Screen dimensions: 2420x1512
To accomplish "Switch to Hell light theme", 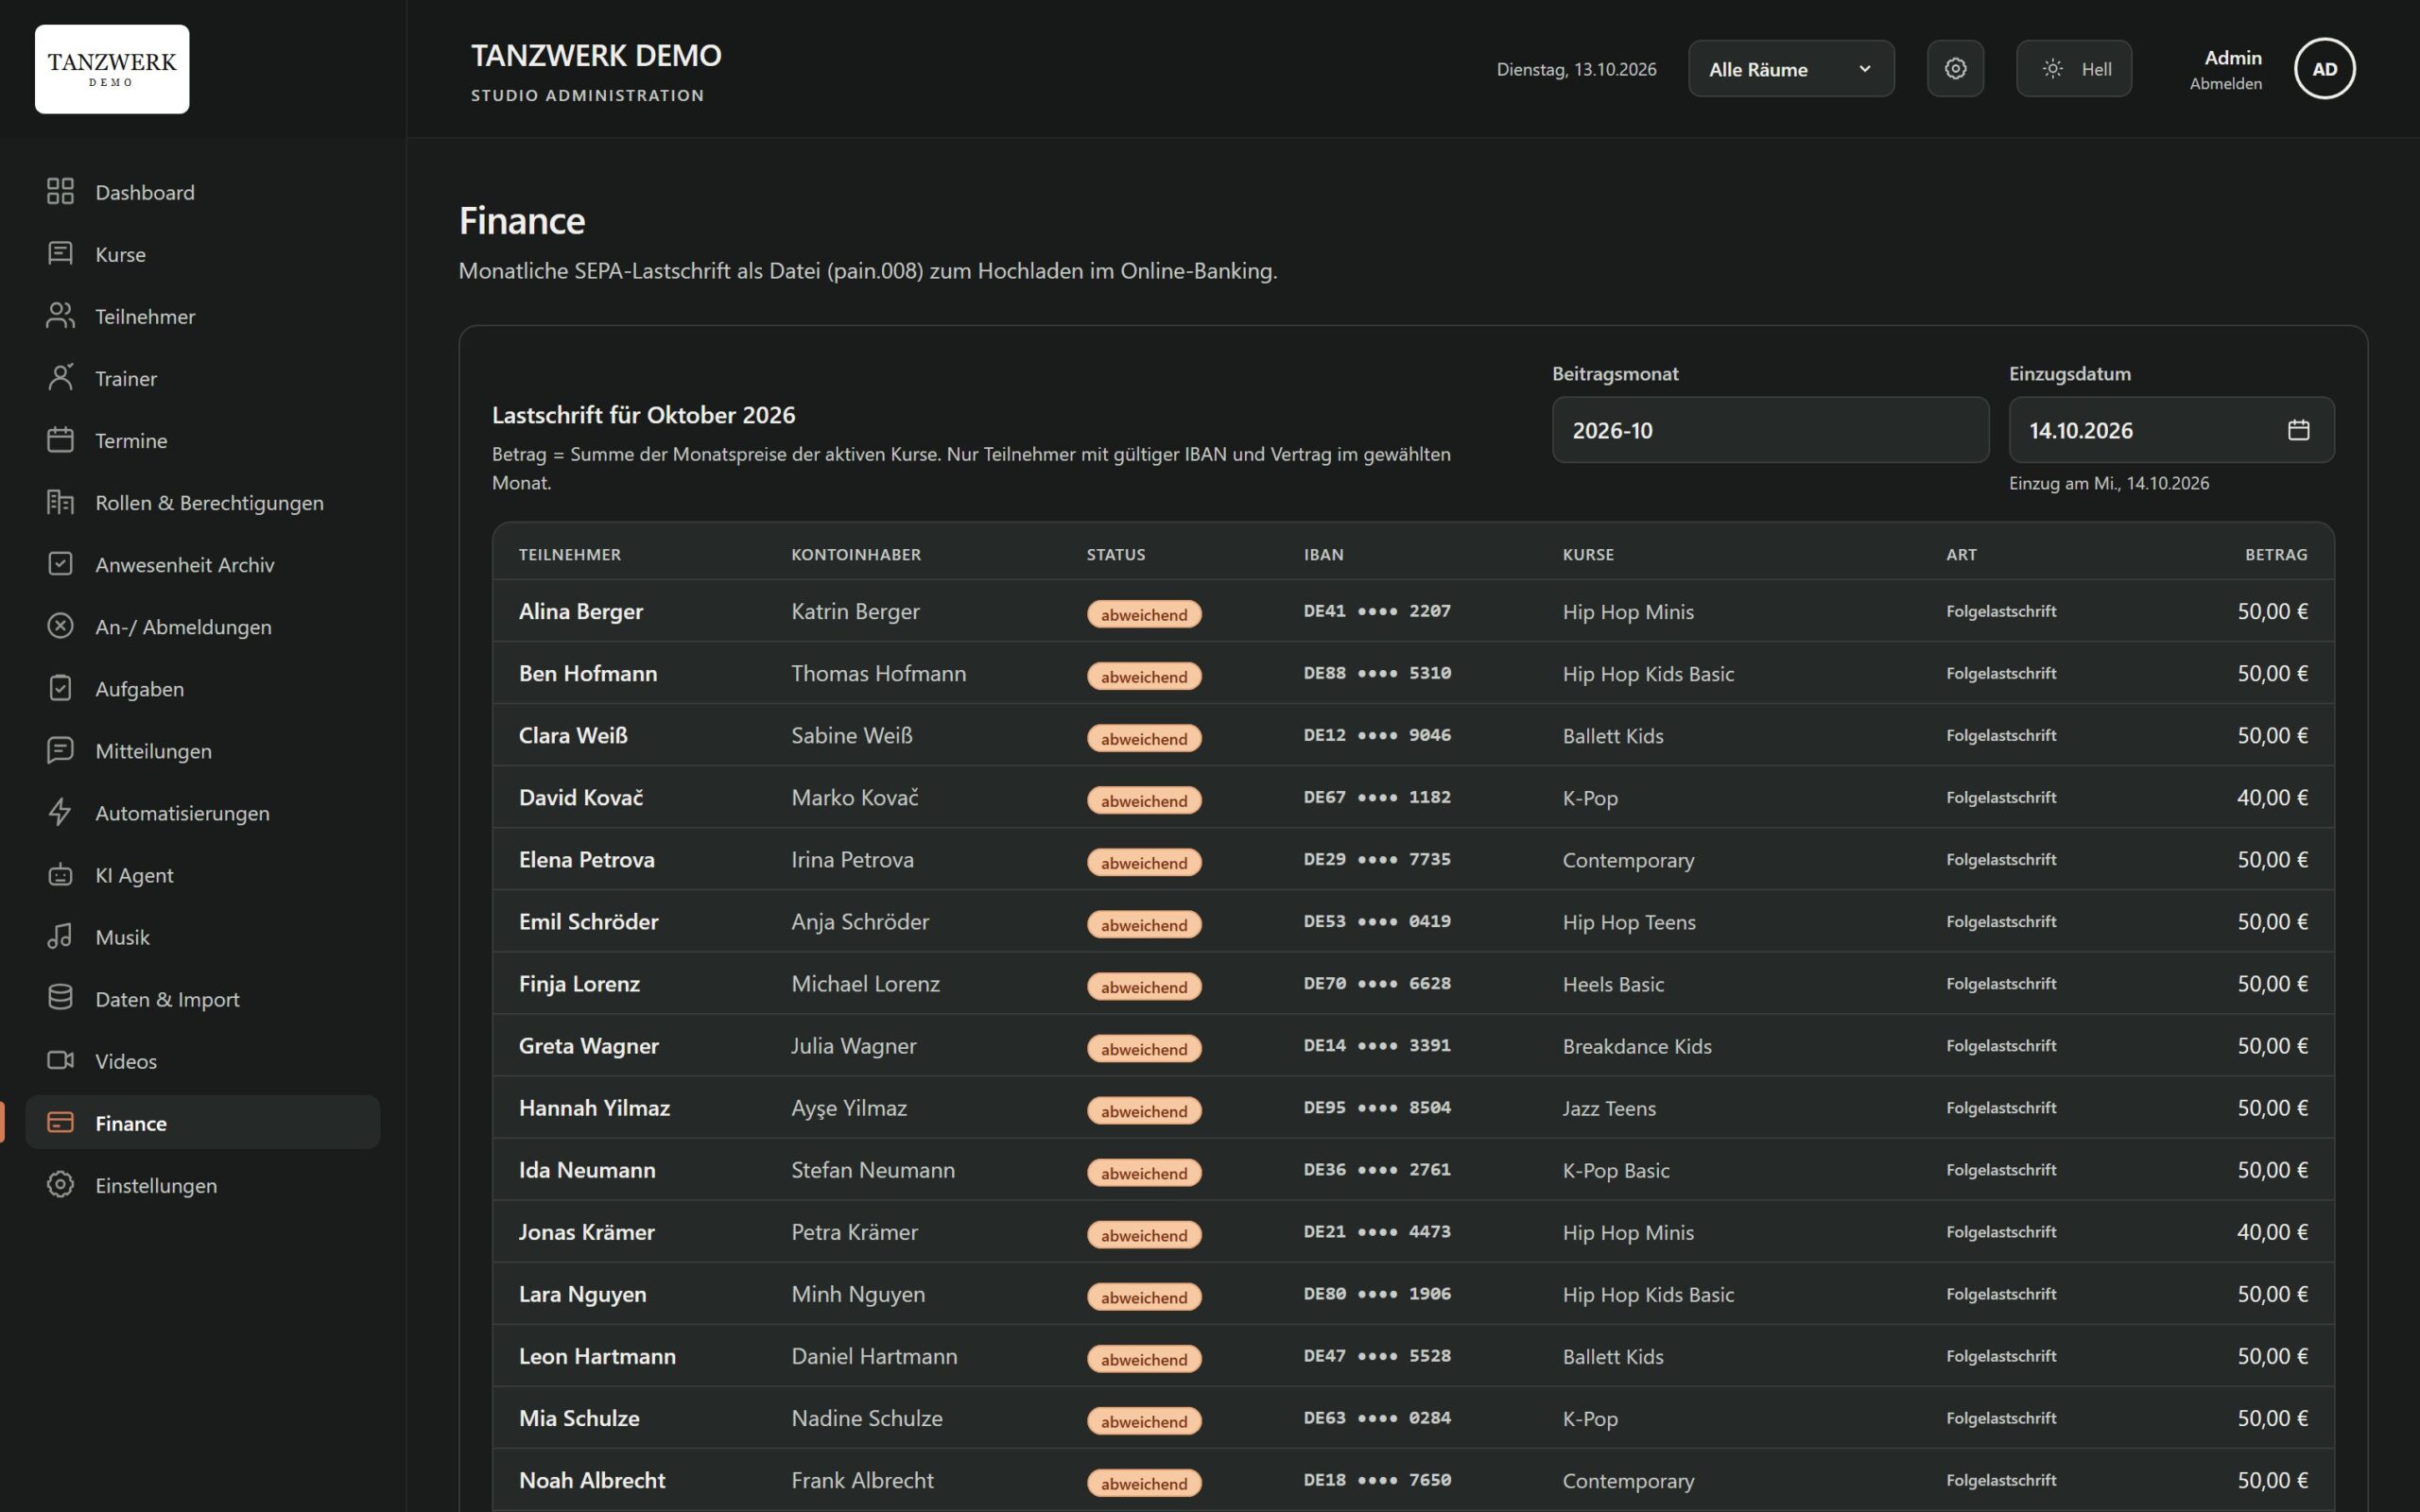I will (x=2073, y=68).
